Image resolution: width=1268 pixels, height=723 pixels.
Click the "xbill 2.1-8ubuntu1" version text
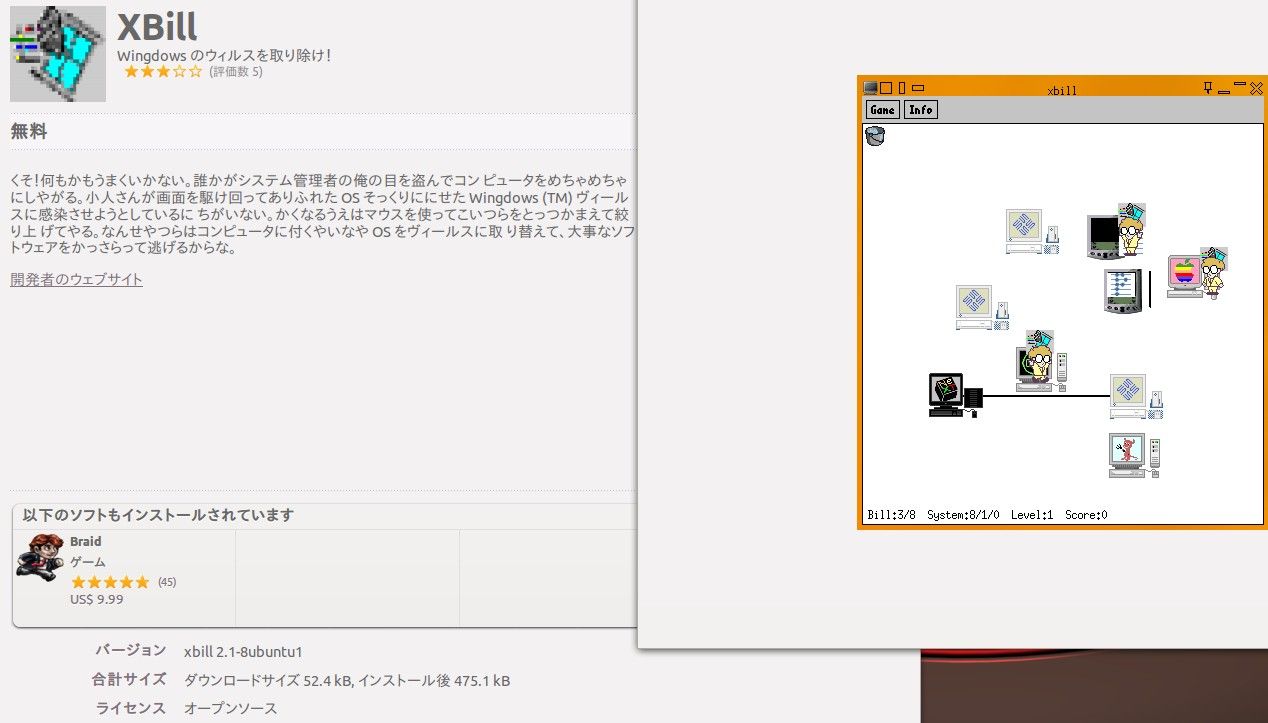coord(243,652)
